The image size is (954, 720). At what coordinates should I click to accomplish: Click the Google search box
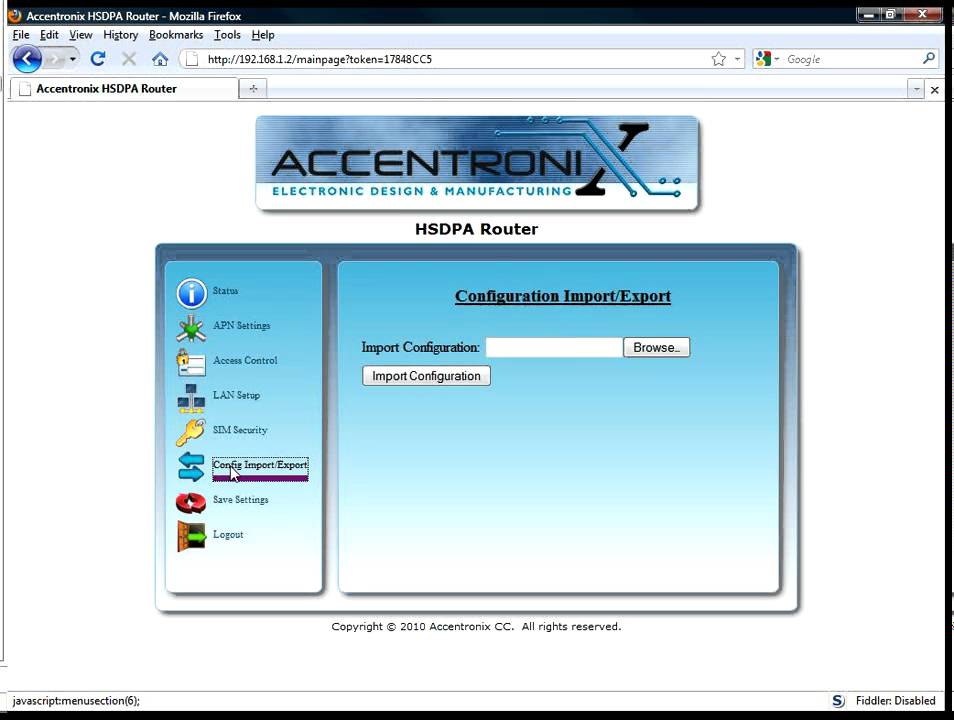point(852,59)
